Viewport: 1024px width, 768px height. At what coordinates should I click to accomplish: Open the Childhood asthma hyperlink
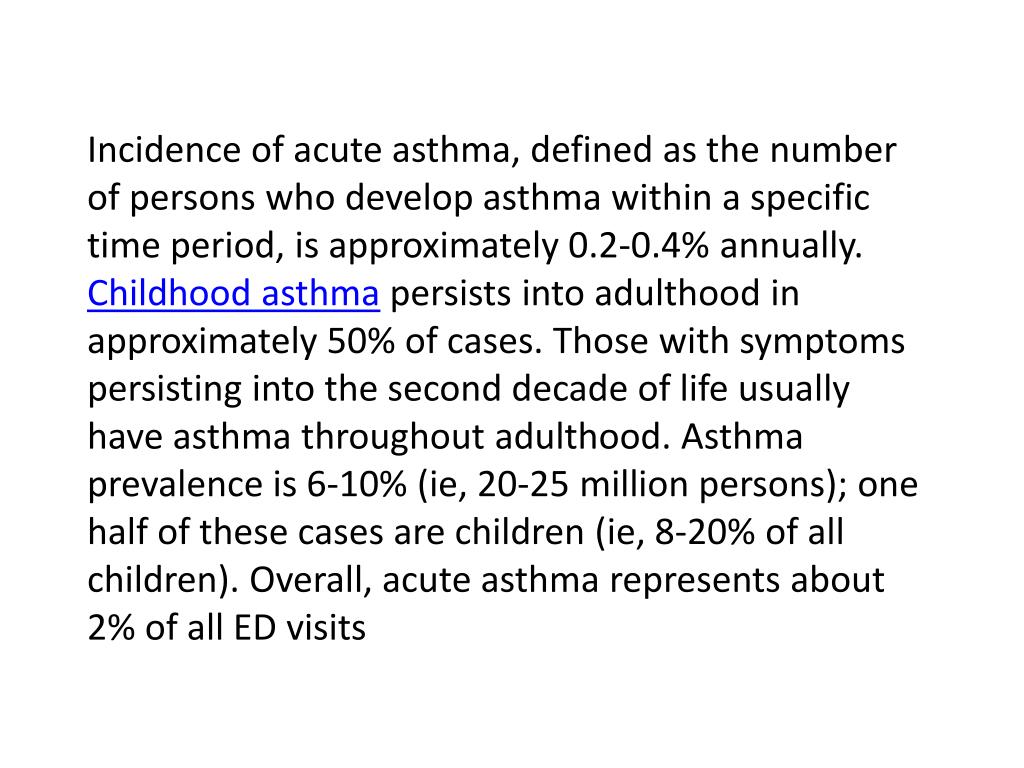233,293
